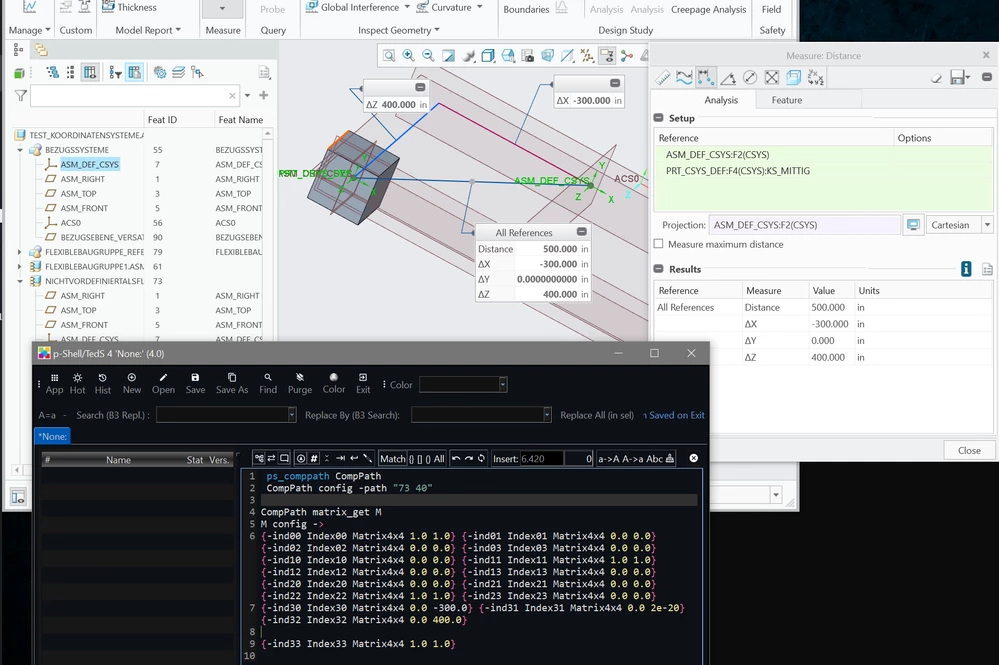Click the Repaint icon in graphics toolbar
999x665 pixels.
click(449, 56)
